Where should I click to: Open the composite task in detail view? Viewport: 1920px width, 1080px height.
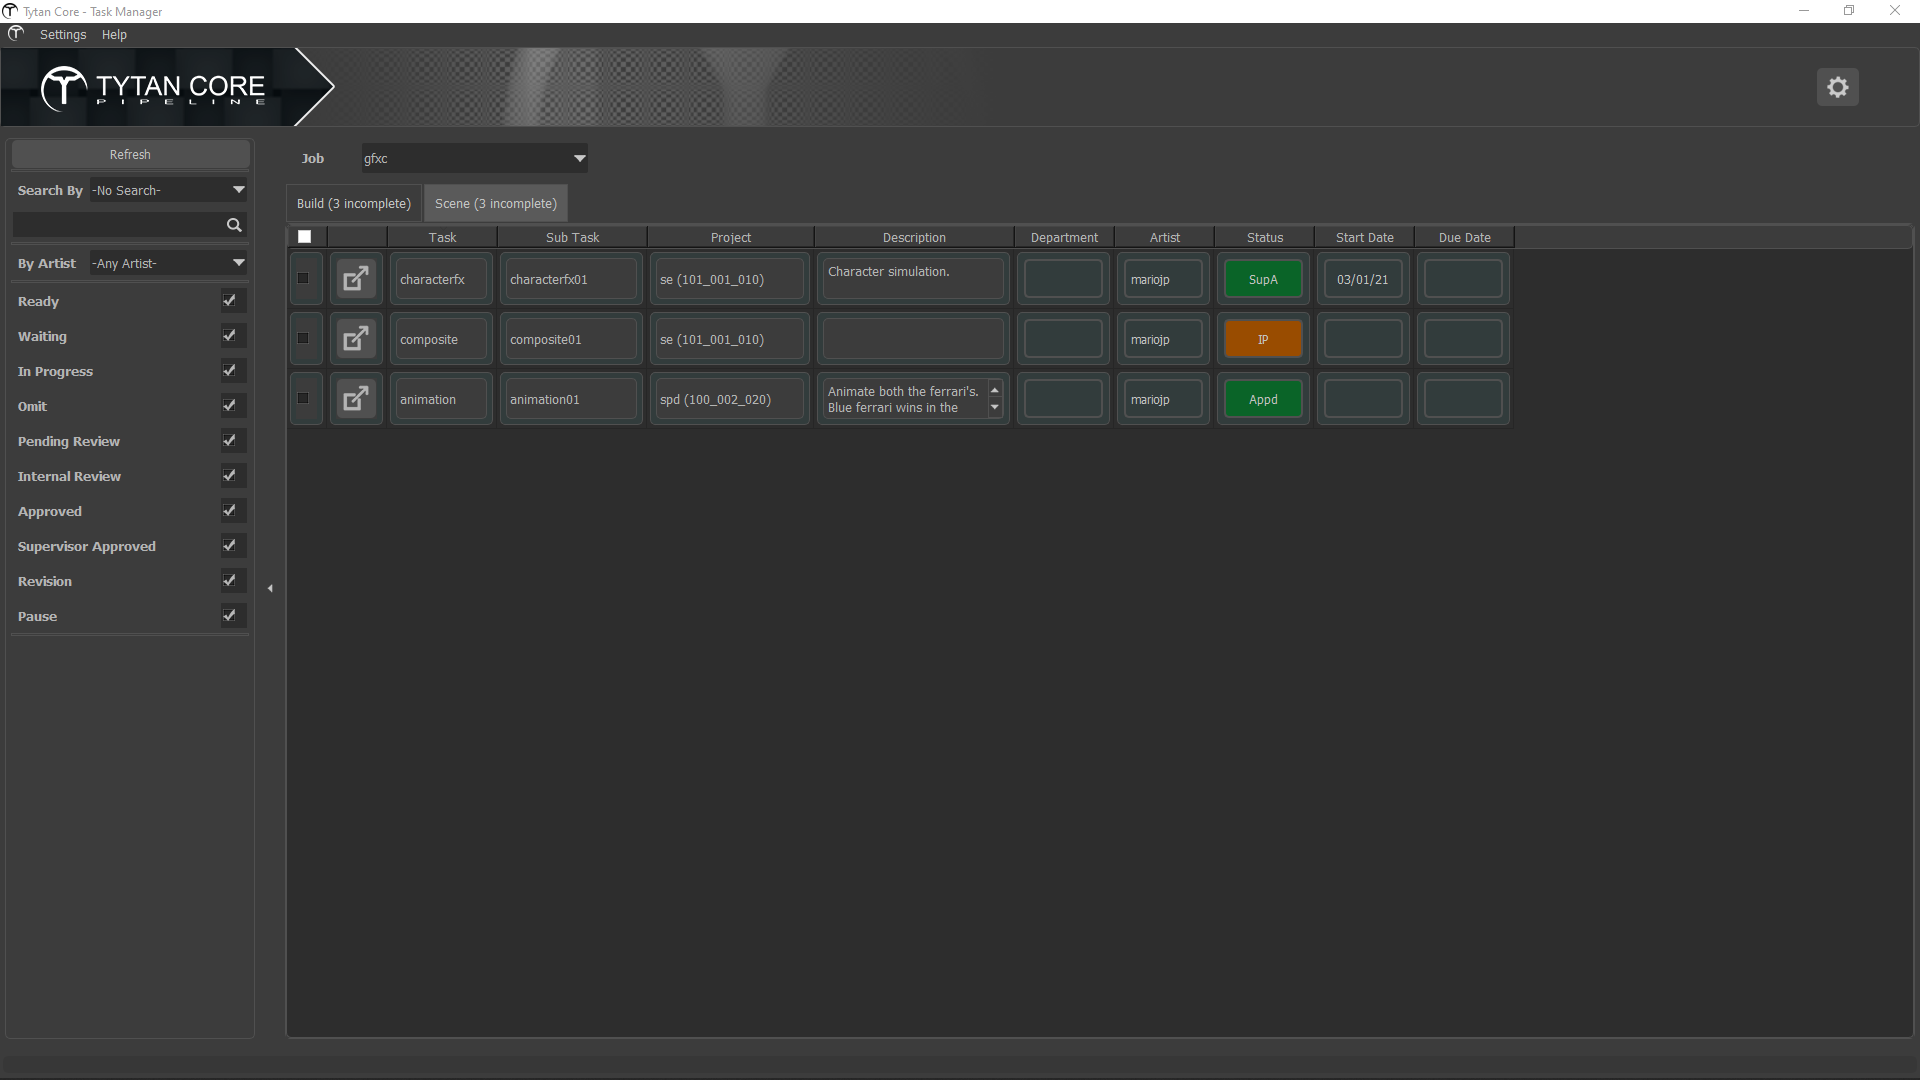tap(356, 338)
